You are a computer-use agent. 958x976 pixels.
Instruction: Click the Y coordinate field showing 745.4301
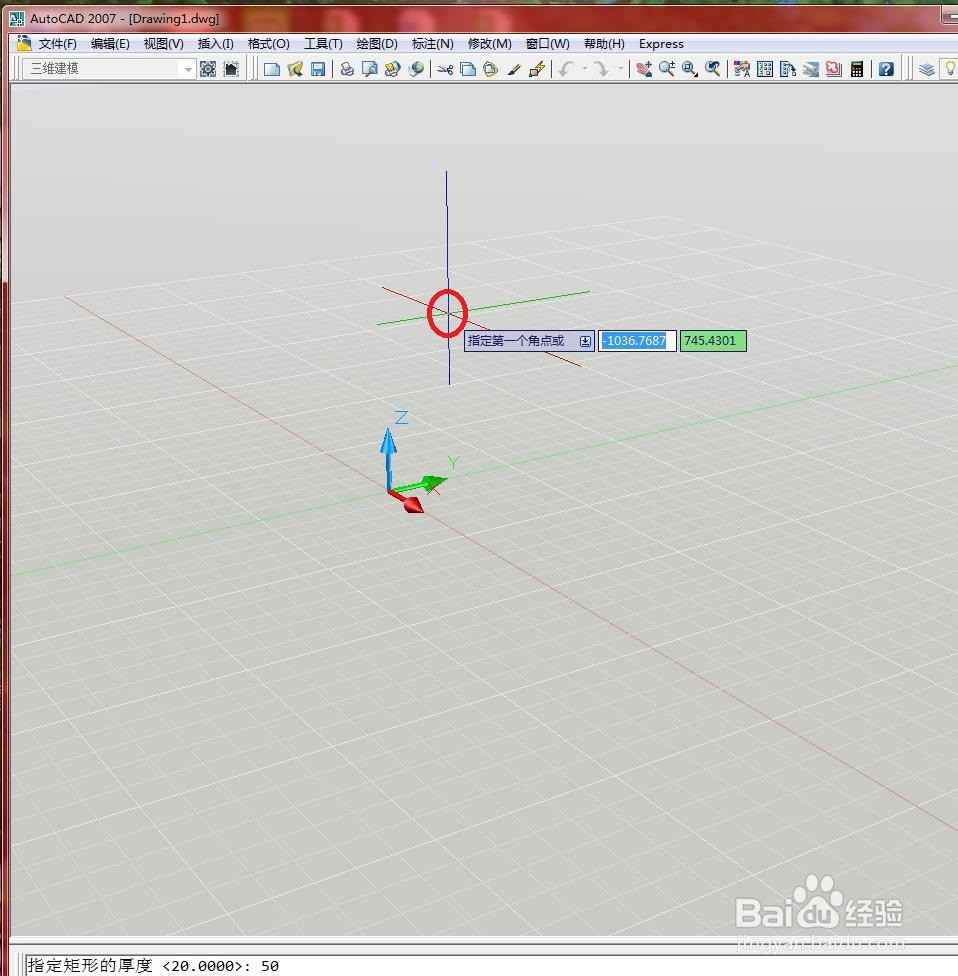coord(713,340)
